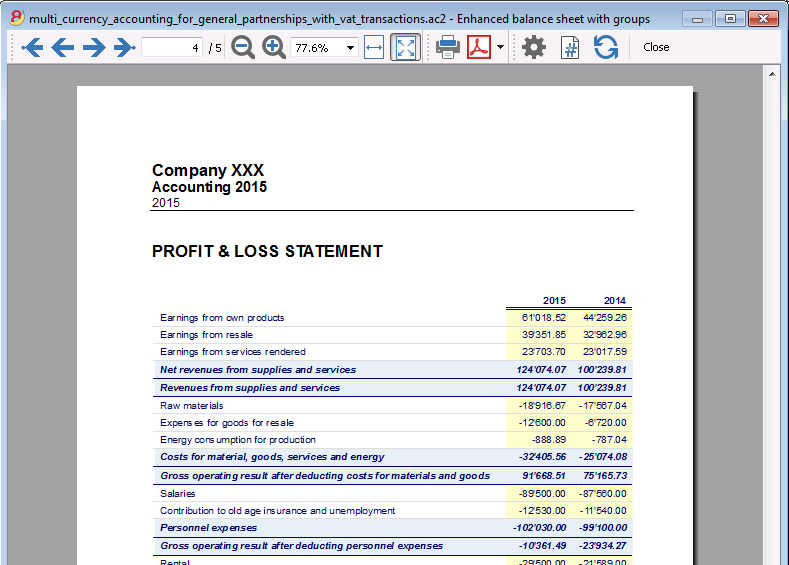Click 'Salaries' row label
Screen dimensions: 789x565
tap(177, 494)
